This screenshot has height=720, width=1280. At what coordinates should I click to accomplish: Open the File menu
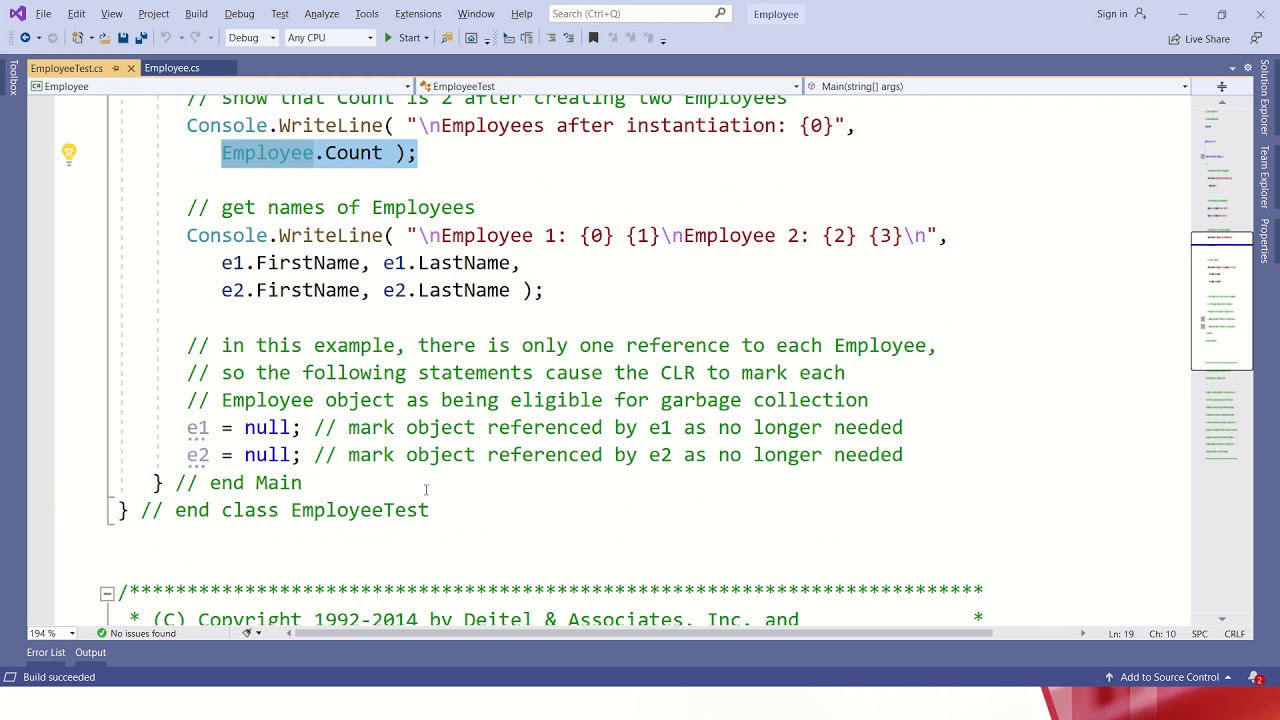(x=43, y=14)
